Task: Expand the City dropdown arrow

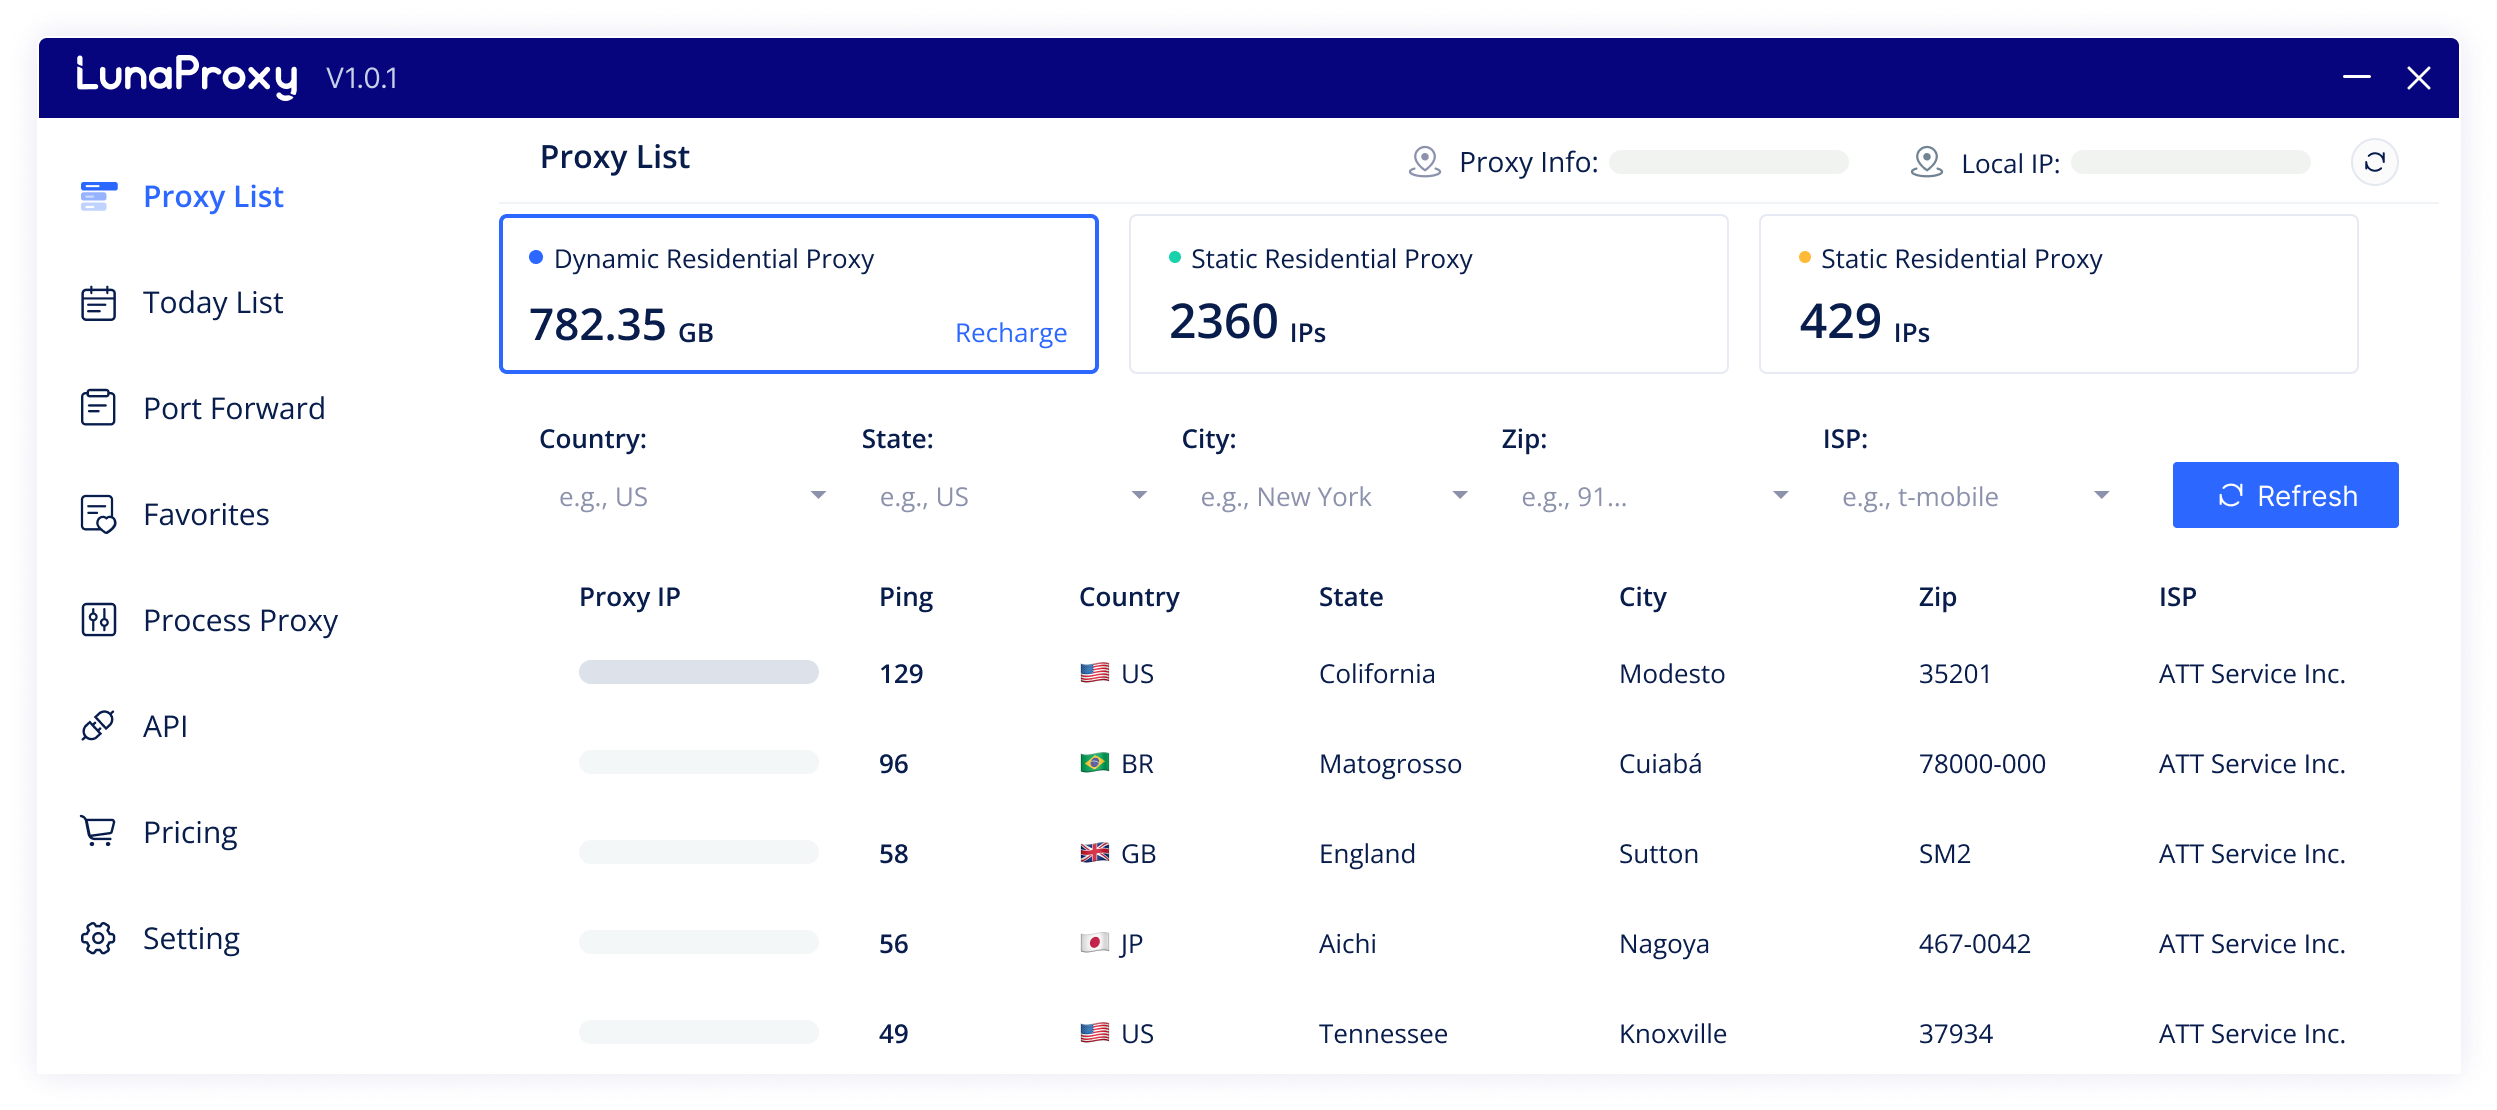Action: (1460, 496)
